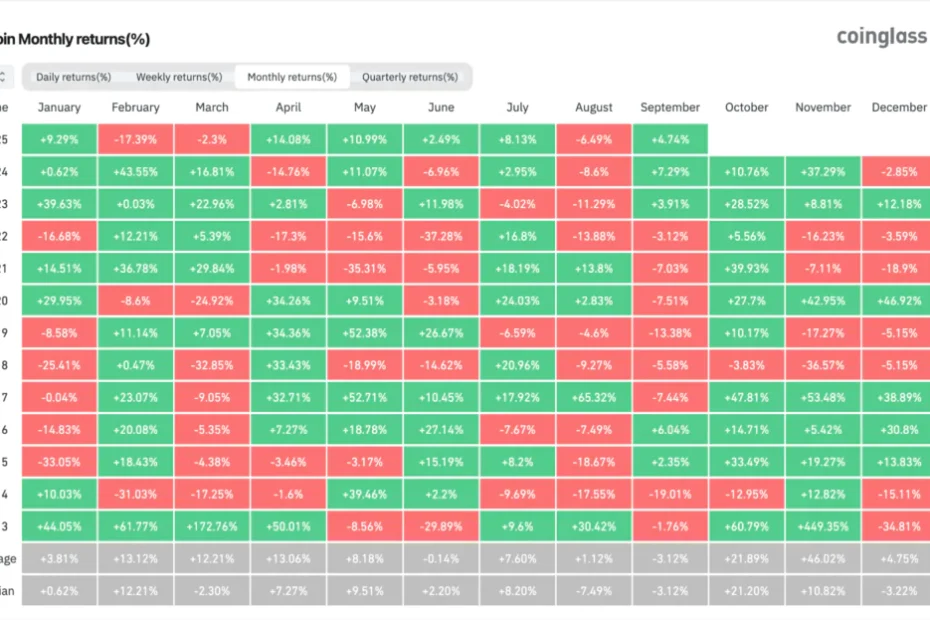Select the Monthly returns(%) tab
This screenshot has height=620, width=930.
click(292, 77)
